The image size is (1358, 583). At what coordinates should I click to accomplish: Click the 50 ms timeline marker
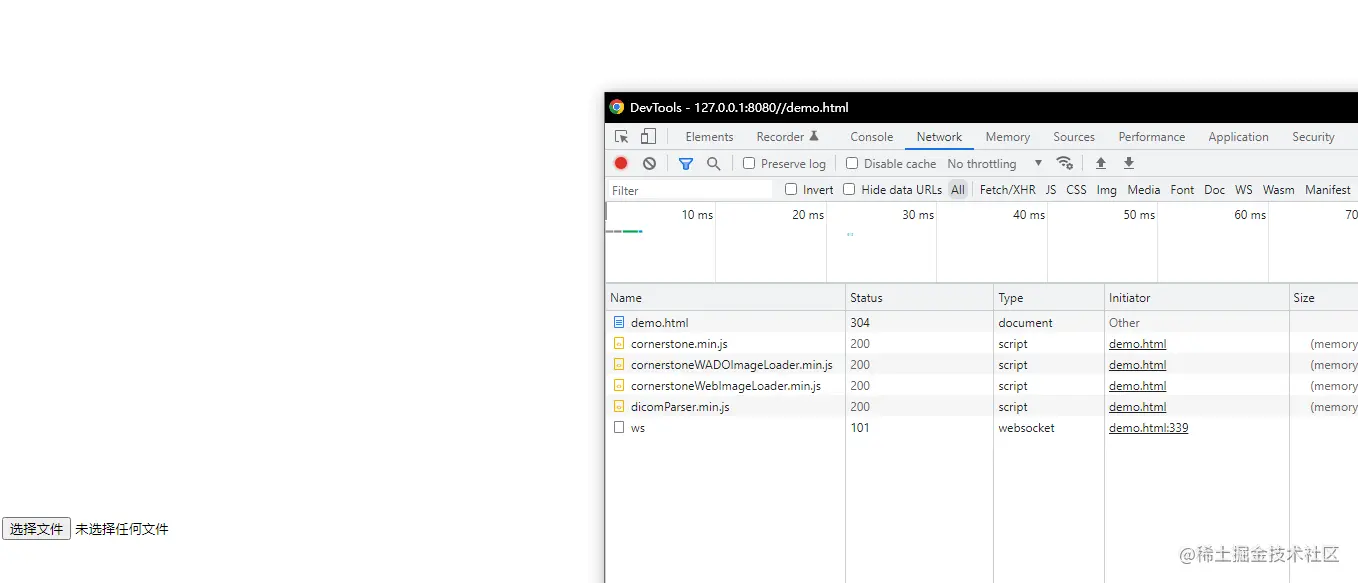coord(1139,214)
